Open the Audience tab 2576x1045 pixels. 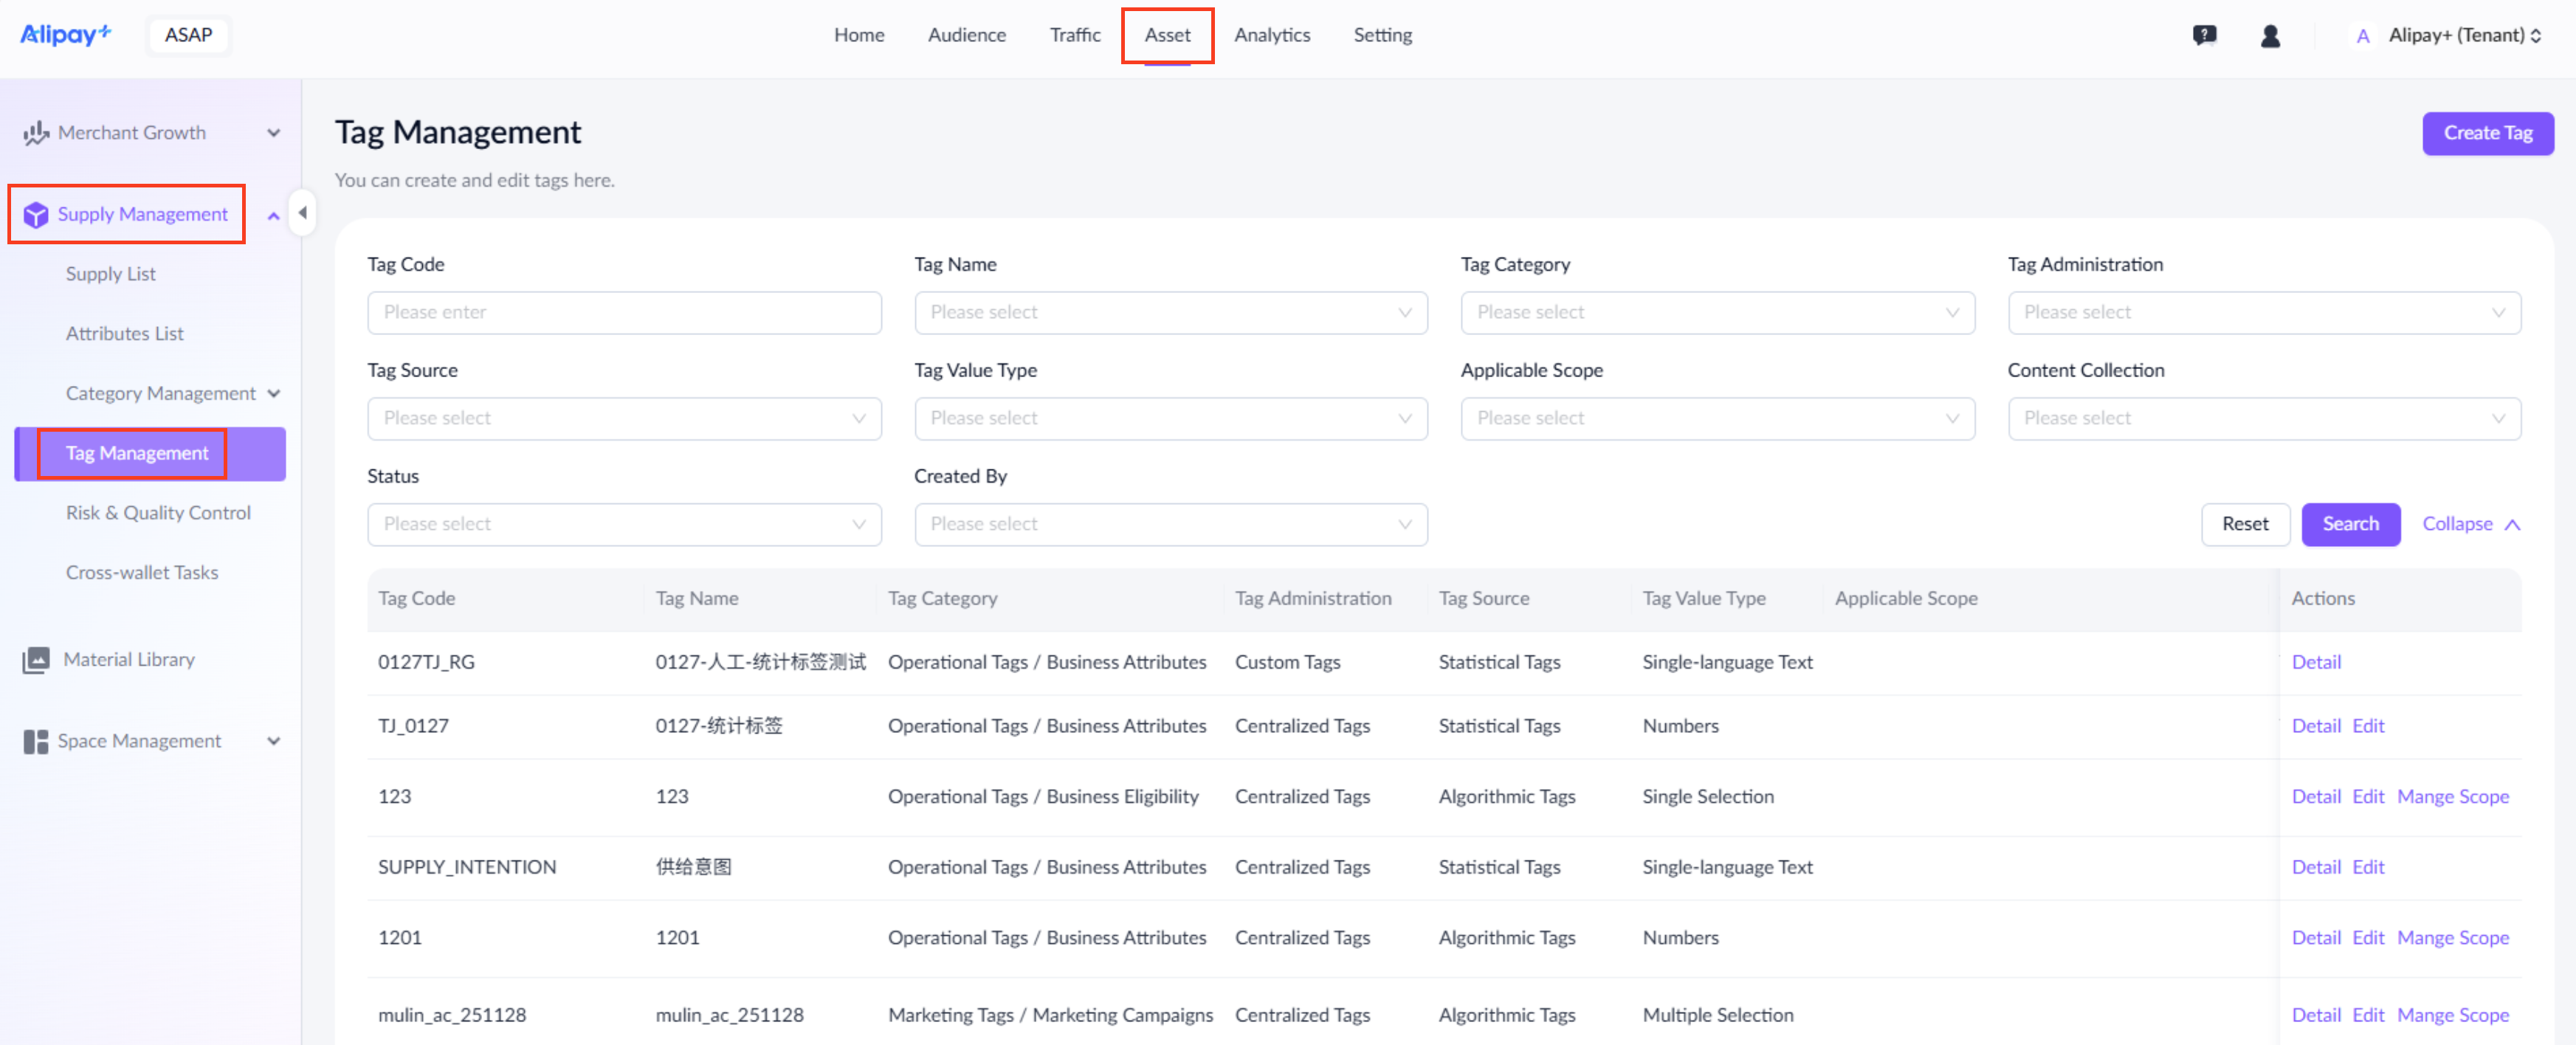pyautogui.click(x=966, y=36)
